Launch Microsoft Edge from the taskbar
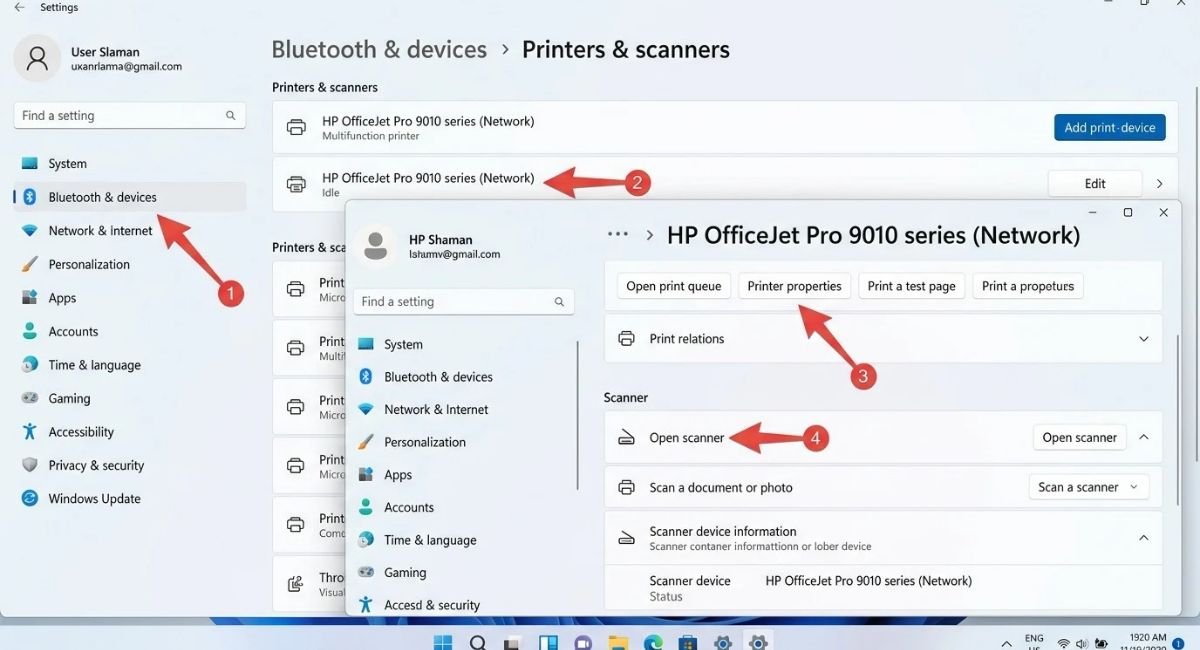The height and width of the screenshot is (650, 1200). (x=653, y=643)
